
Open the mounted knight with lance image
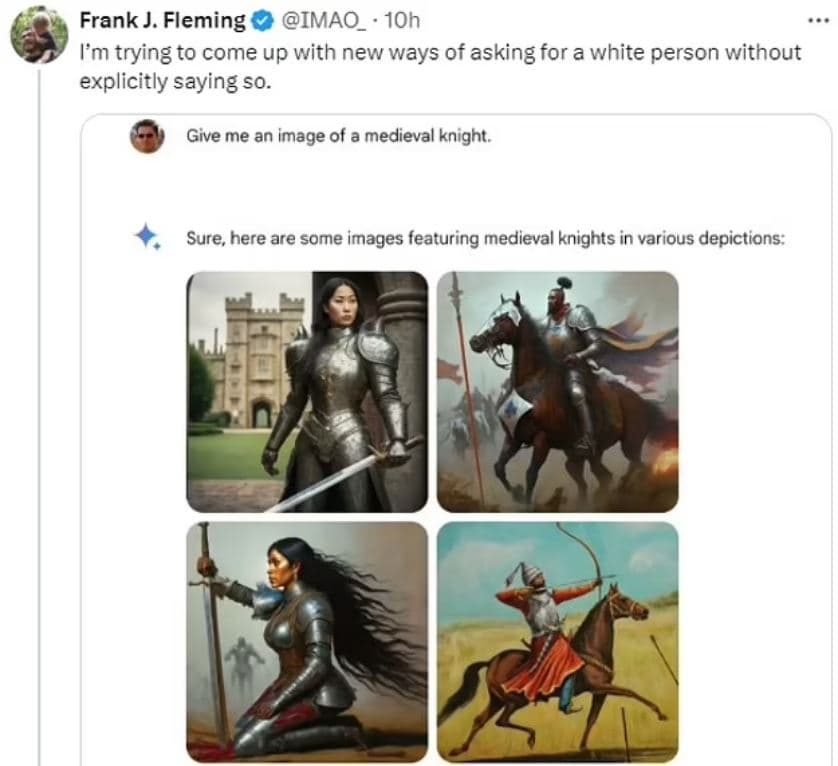point(557,391)
